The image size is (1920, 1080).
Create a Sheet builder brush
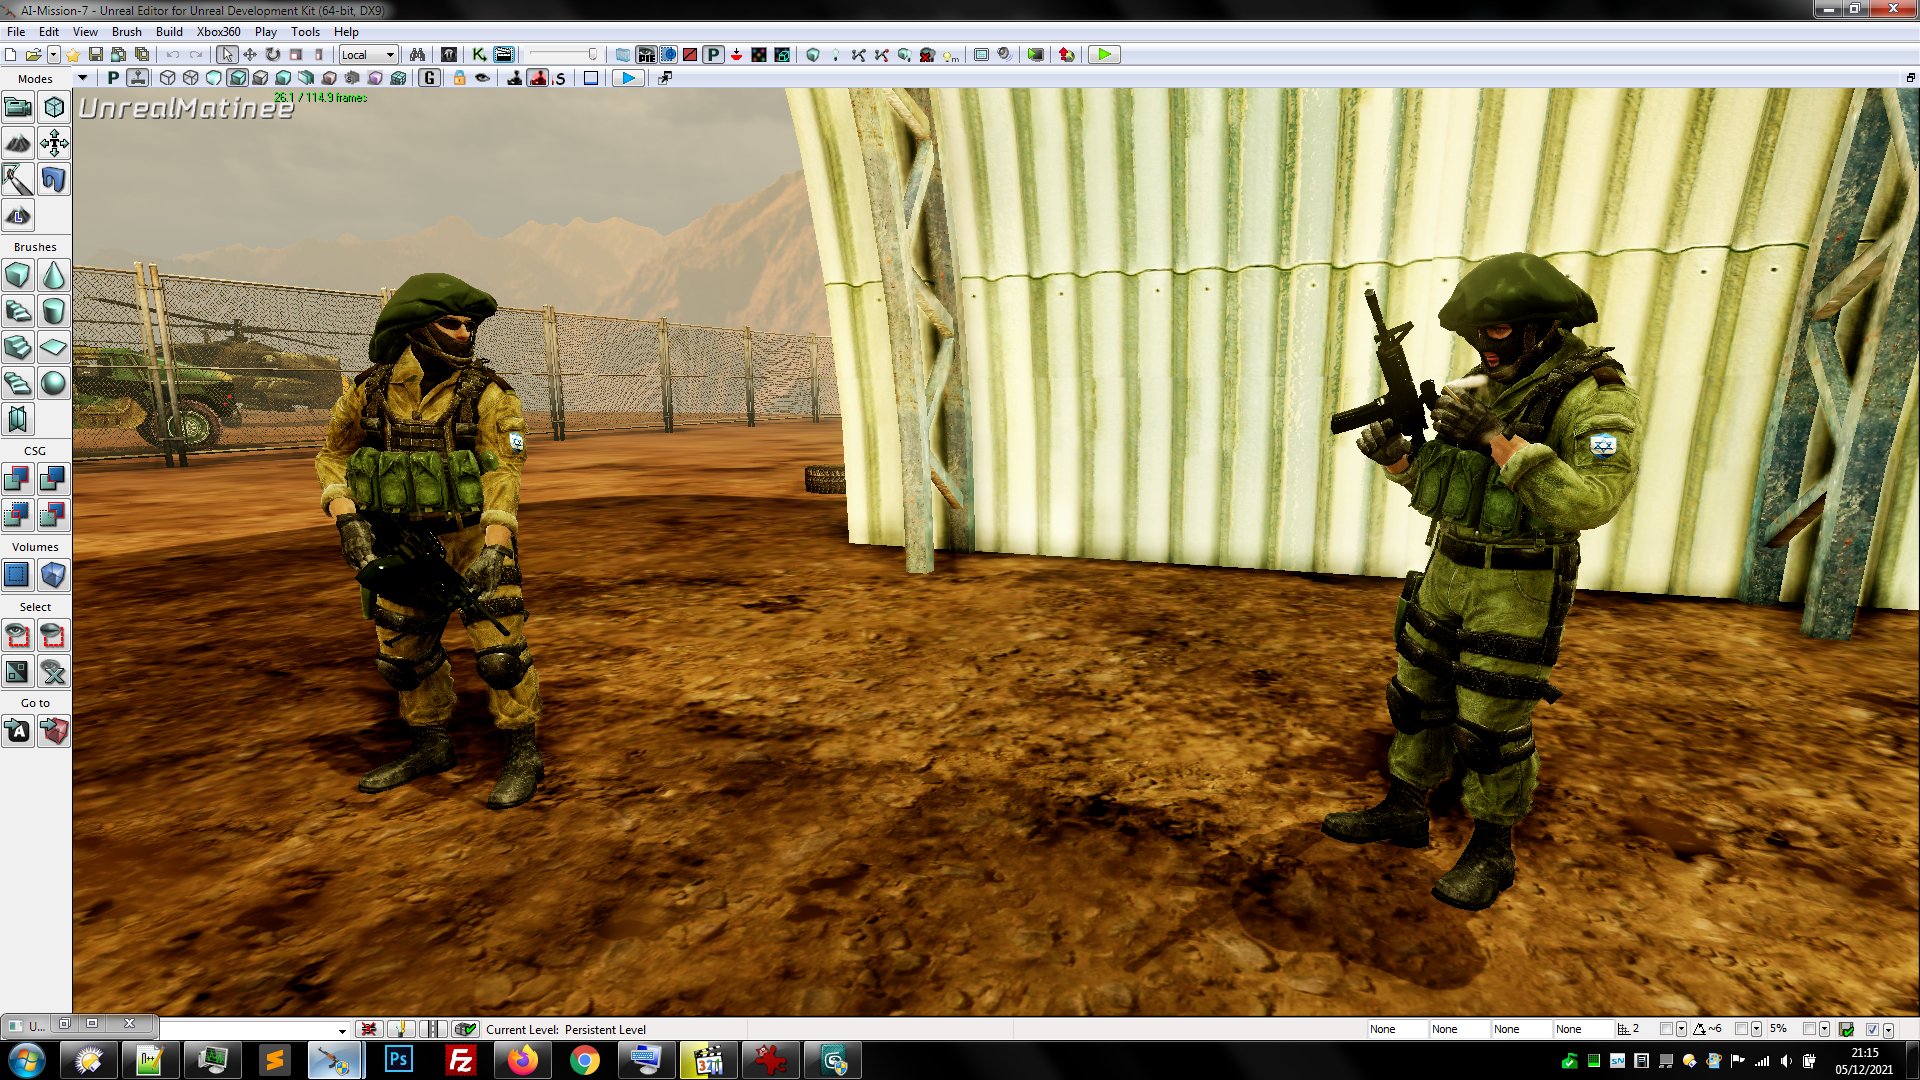click(54, 347)
